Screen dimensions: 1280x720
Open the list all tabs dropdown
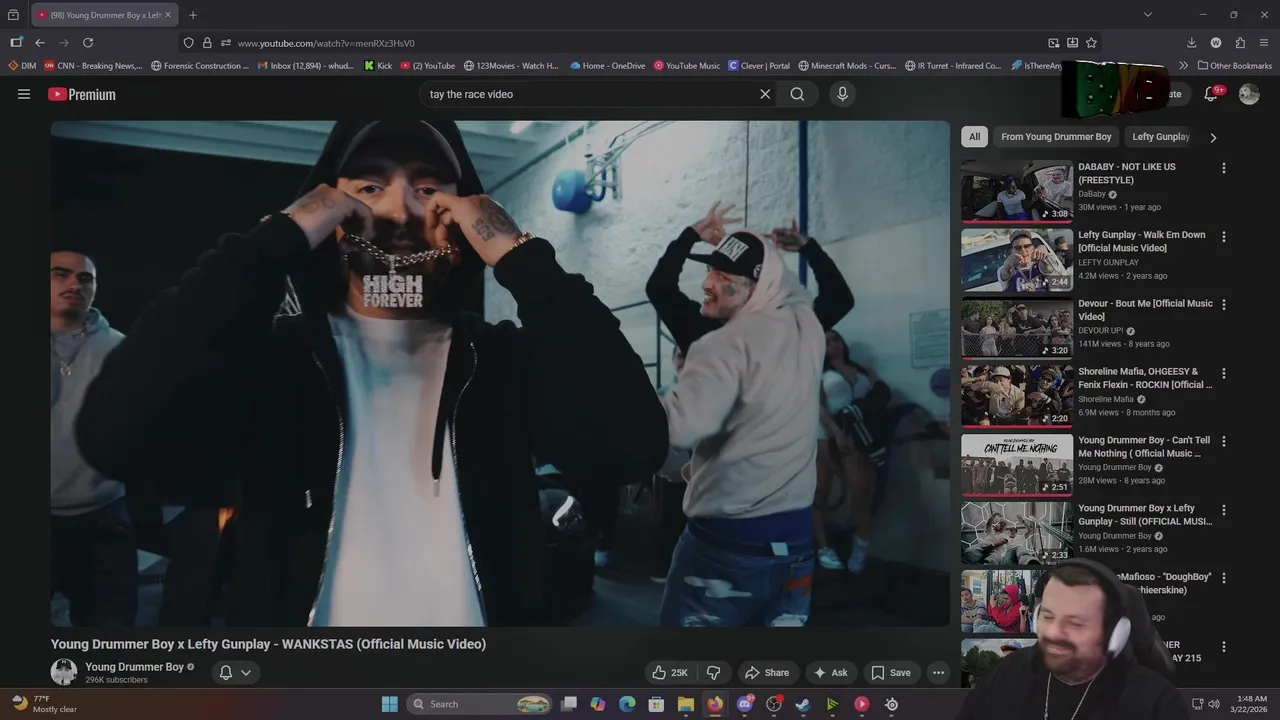pyautogui.click(x=1148, y=15)
